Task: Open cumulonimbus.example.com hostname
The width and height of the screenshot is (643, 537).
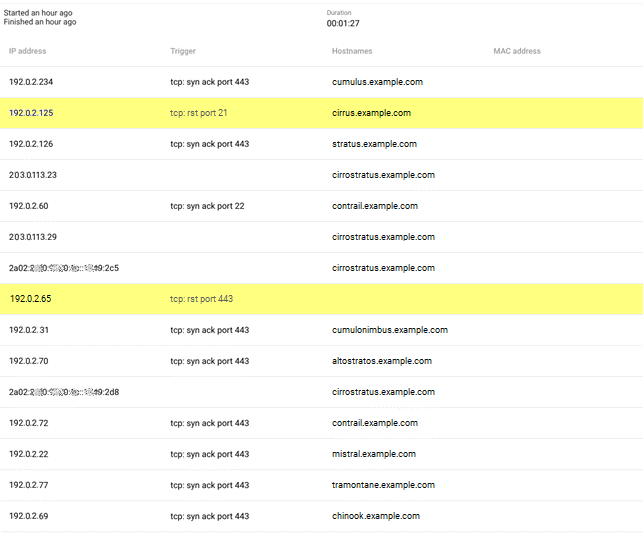Action: pyautogui.click(x=389, y=330)
